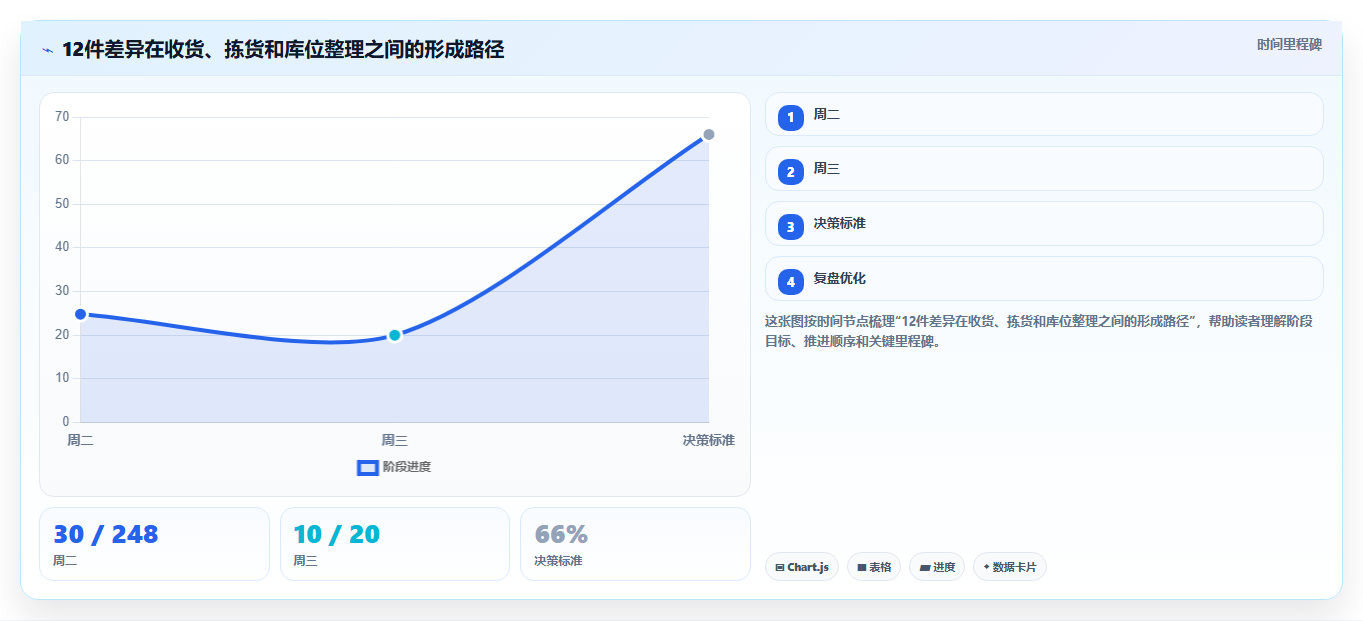Click the number 2 badge

tap(791, 172)
